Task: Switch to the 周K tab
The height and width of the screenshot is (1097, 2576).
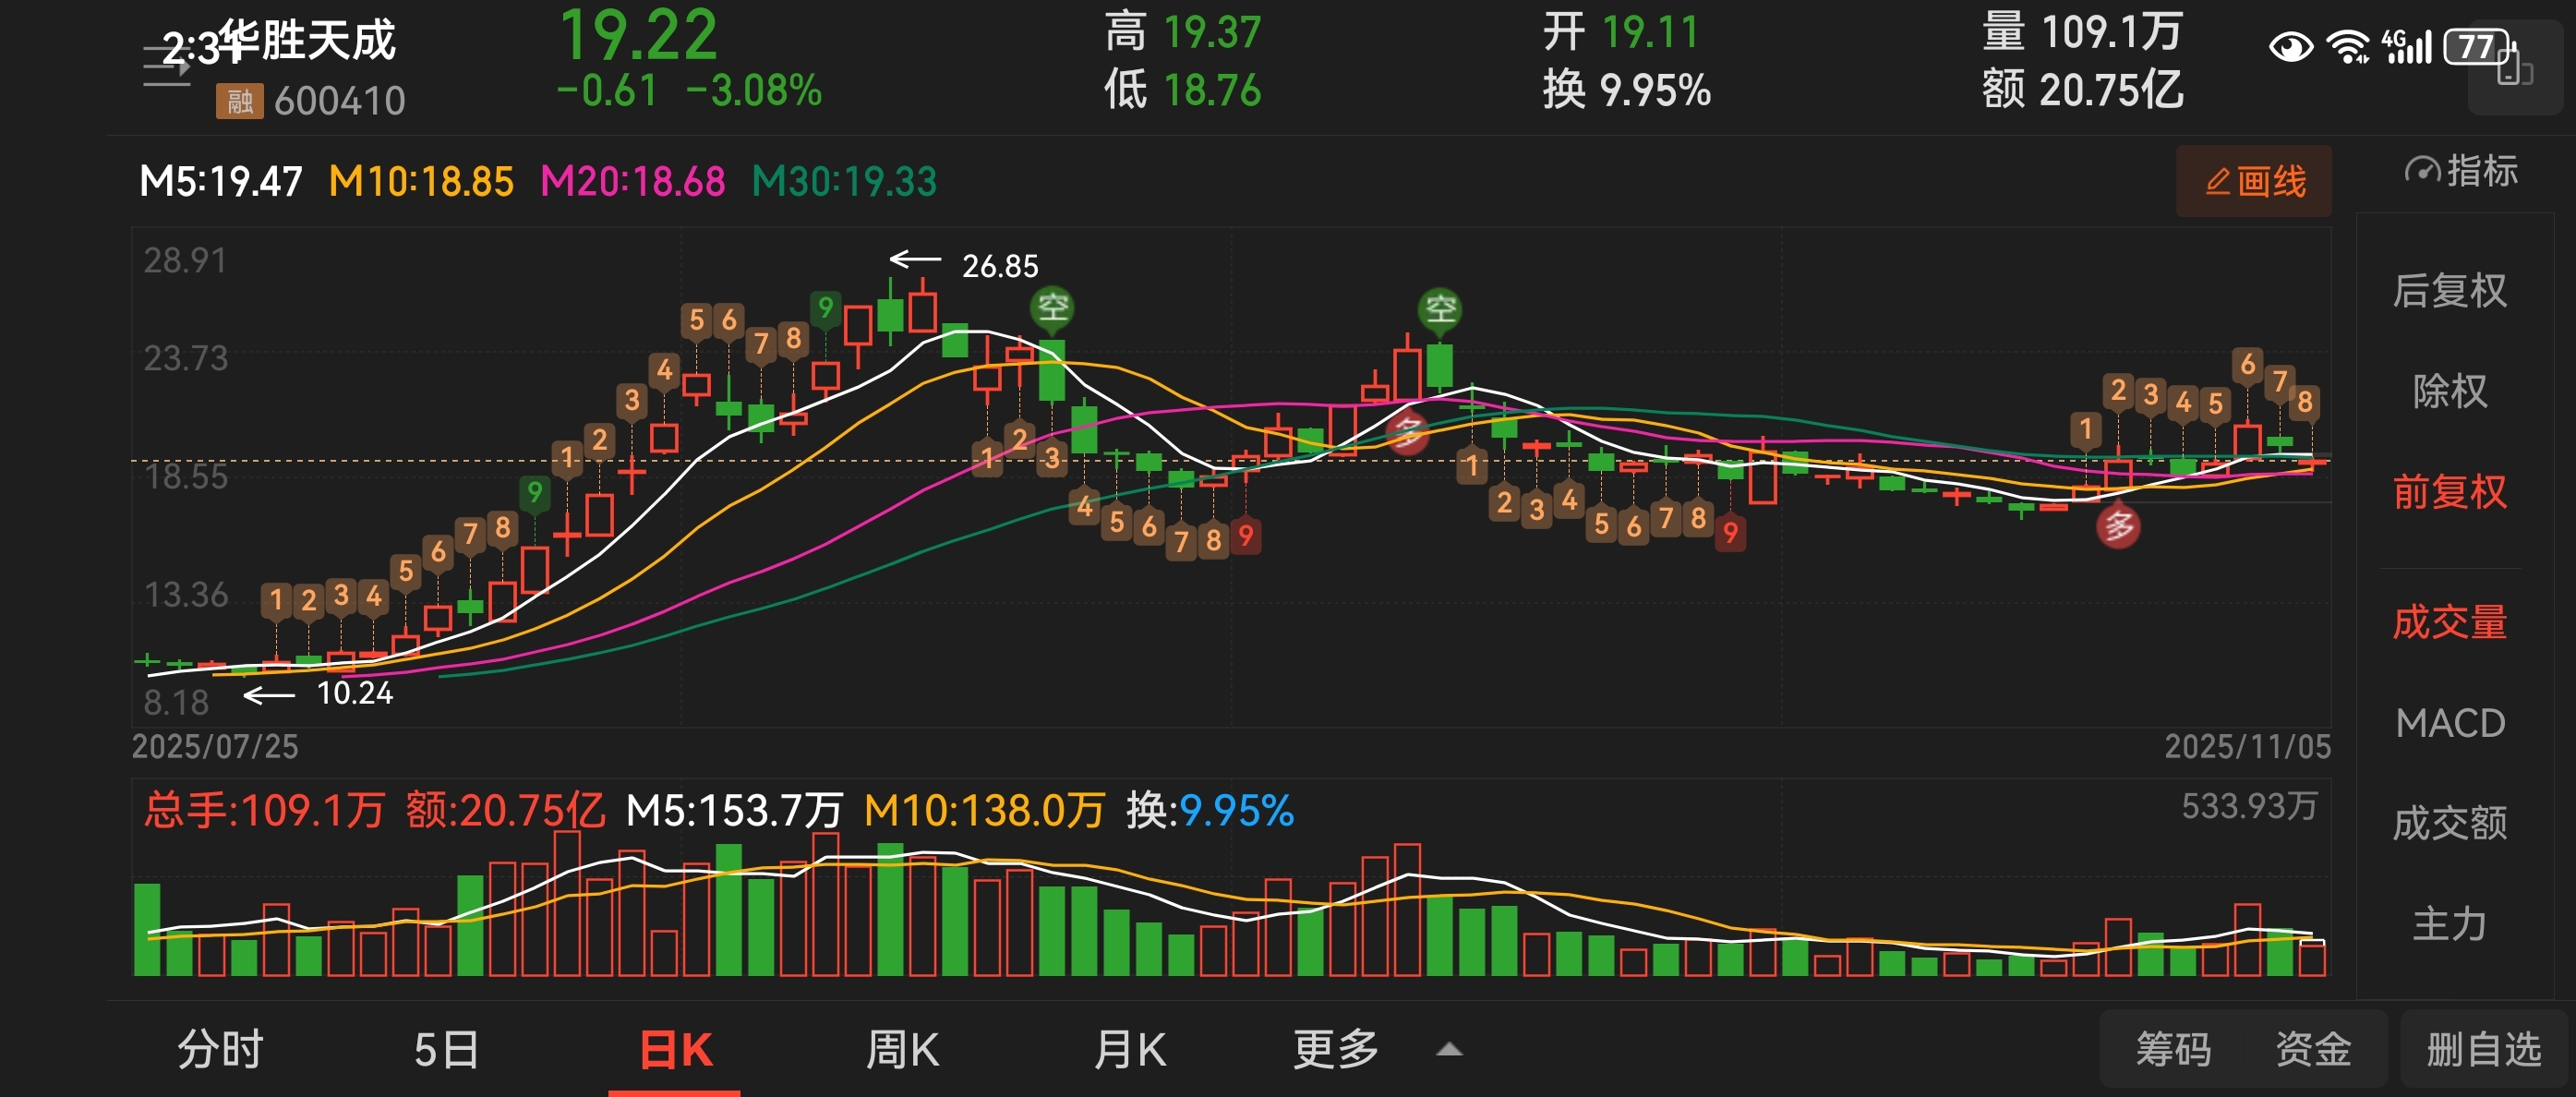Action: pyautogui.click(x=901, y=1050)
